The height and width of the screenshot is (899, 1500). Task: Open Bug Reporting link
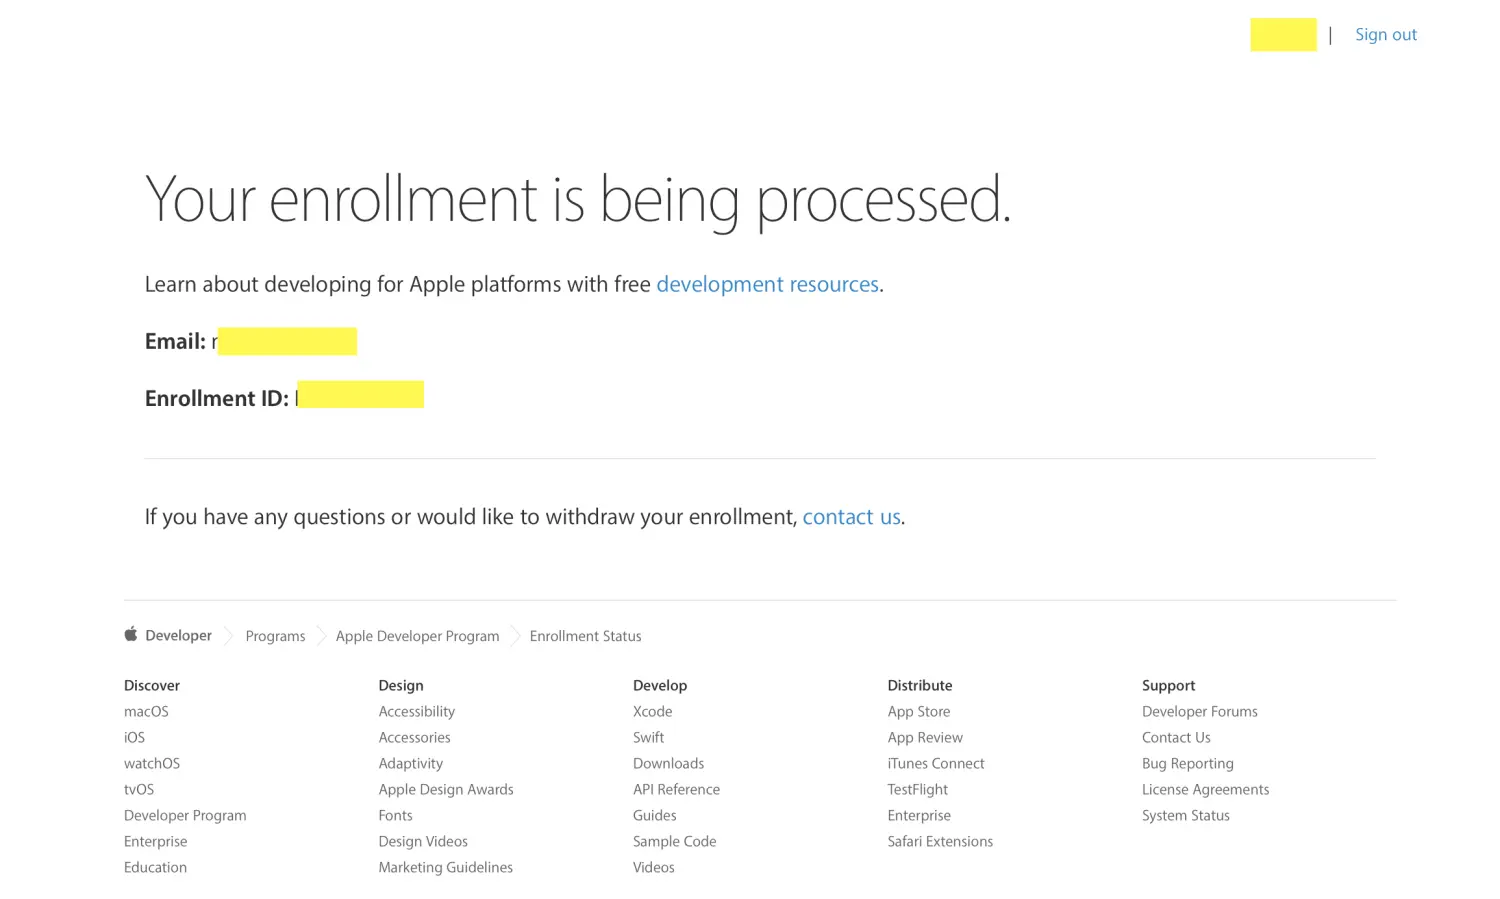coord(1188,763)
